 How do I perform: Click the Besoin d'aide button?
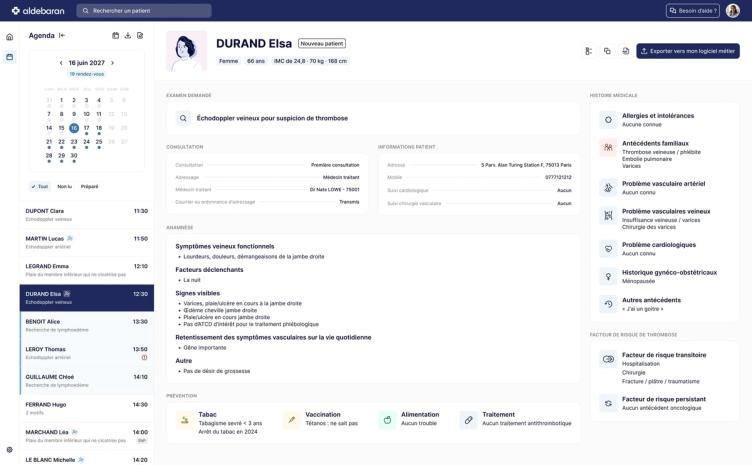point(693,11)
